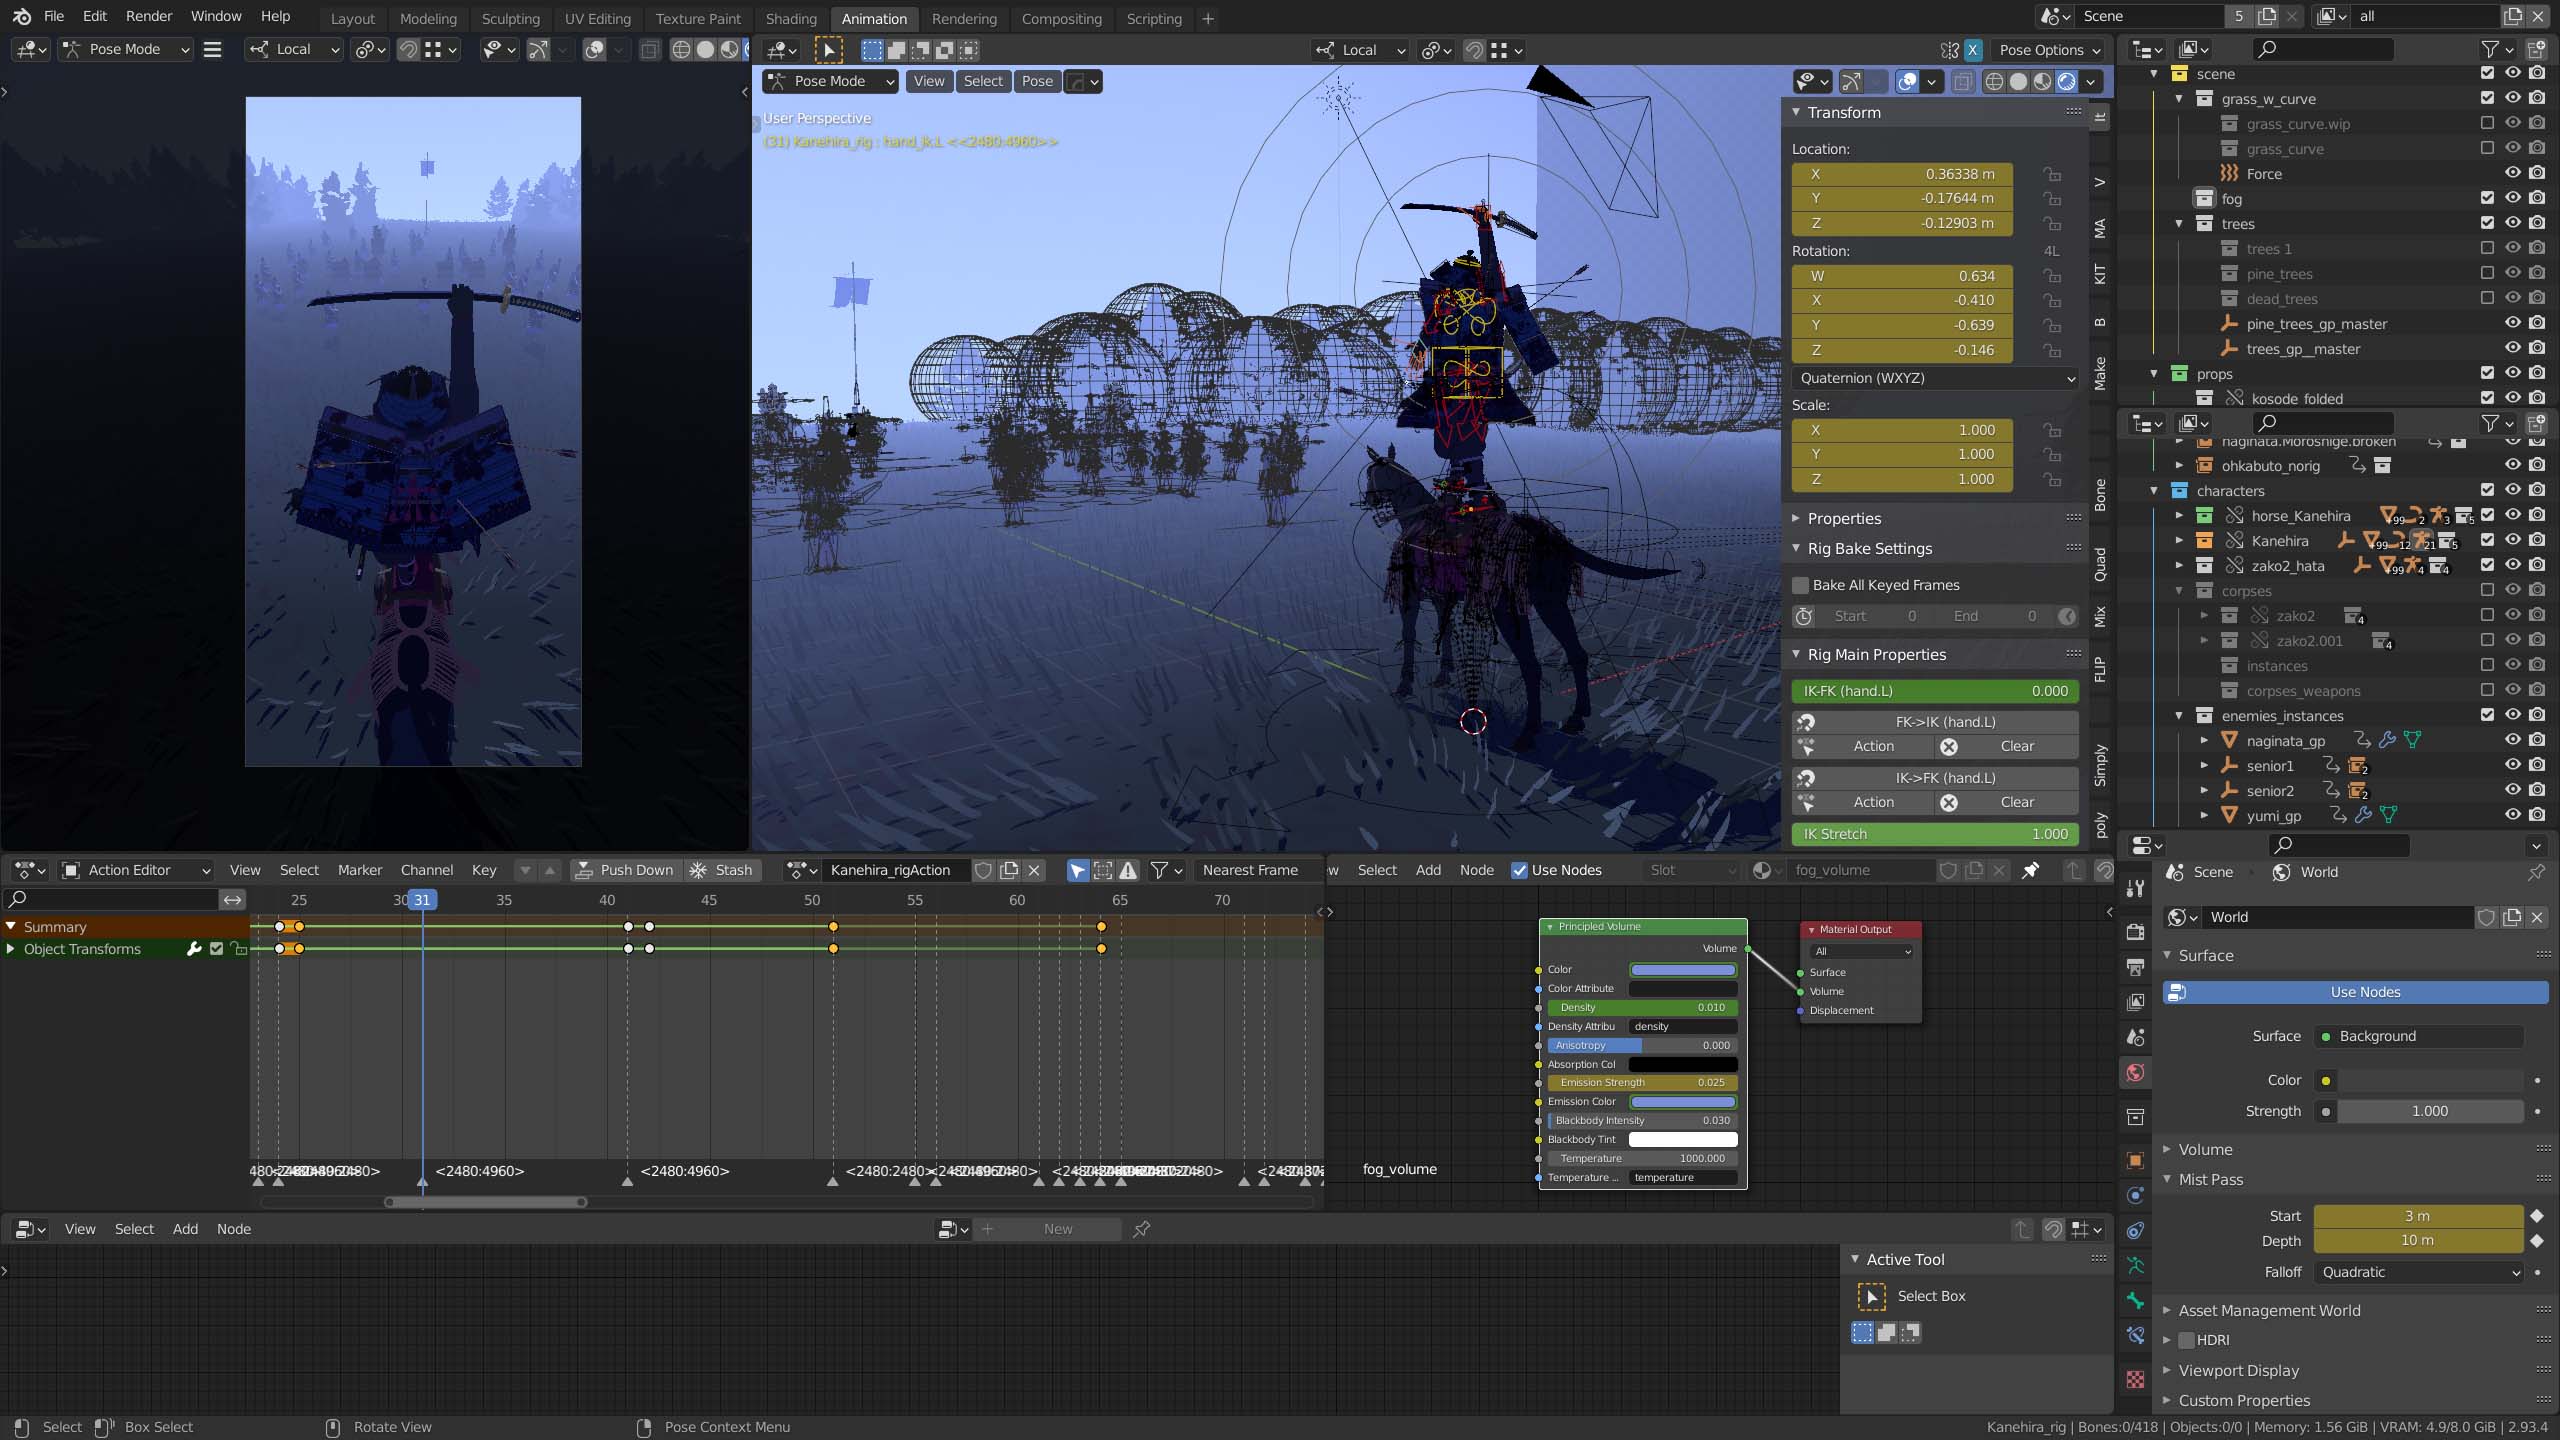The height and width of the screenshot is (1440, 2560).
Task: Click the New node tree button
Action: [1047, 1229]
